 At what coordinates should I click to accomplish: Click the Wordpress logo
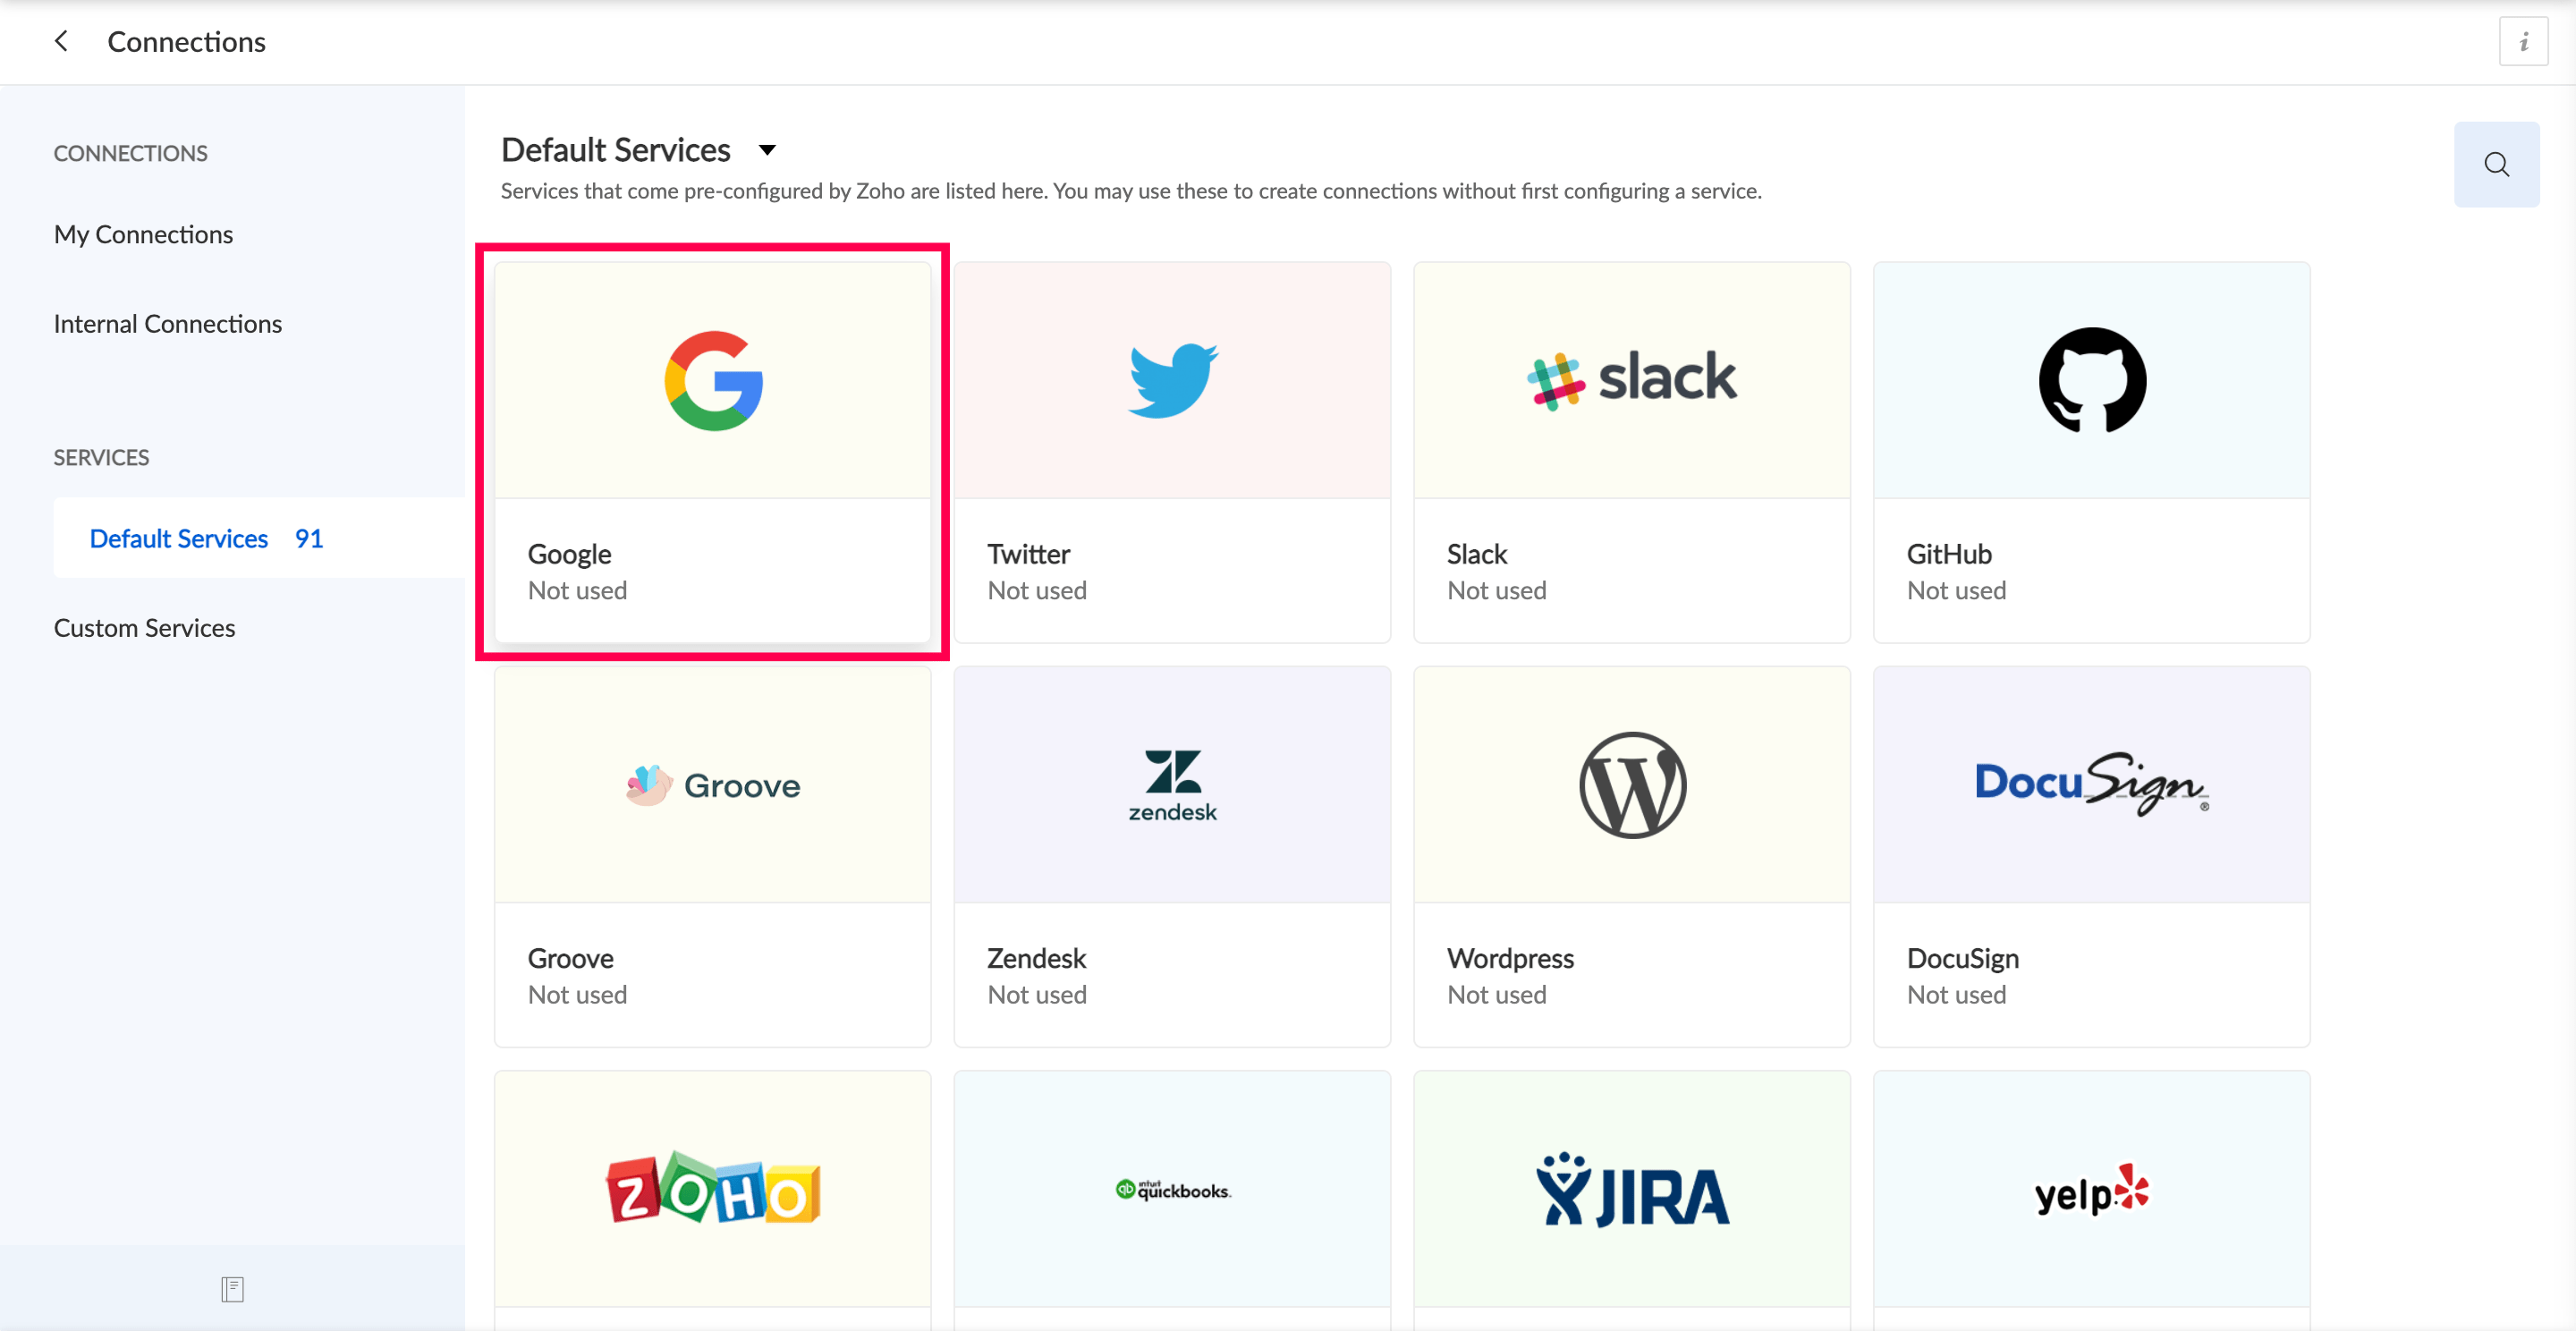click(x=1632, y=785)
